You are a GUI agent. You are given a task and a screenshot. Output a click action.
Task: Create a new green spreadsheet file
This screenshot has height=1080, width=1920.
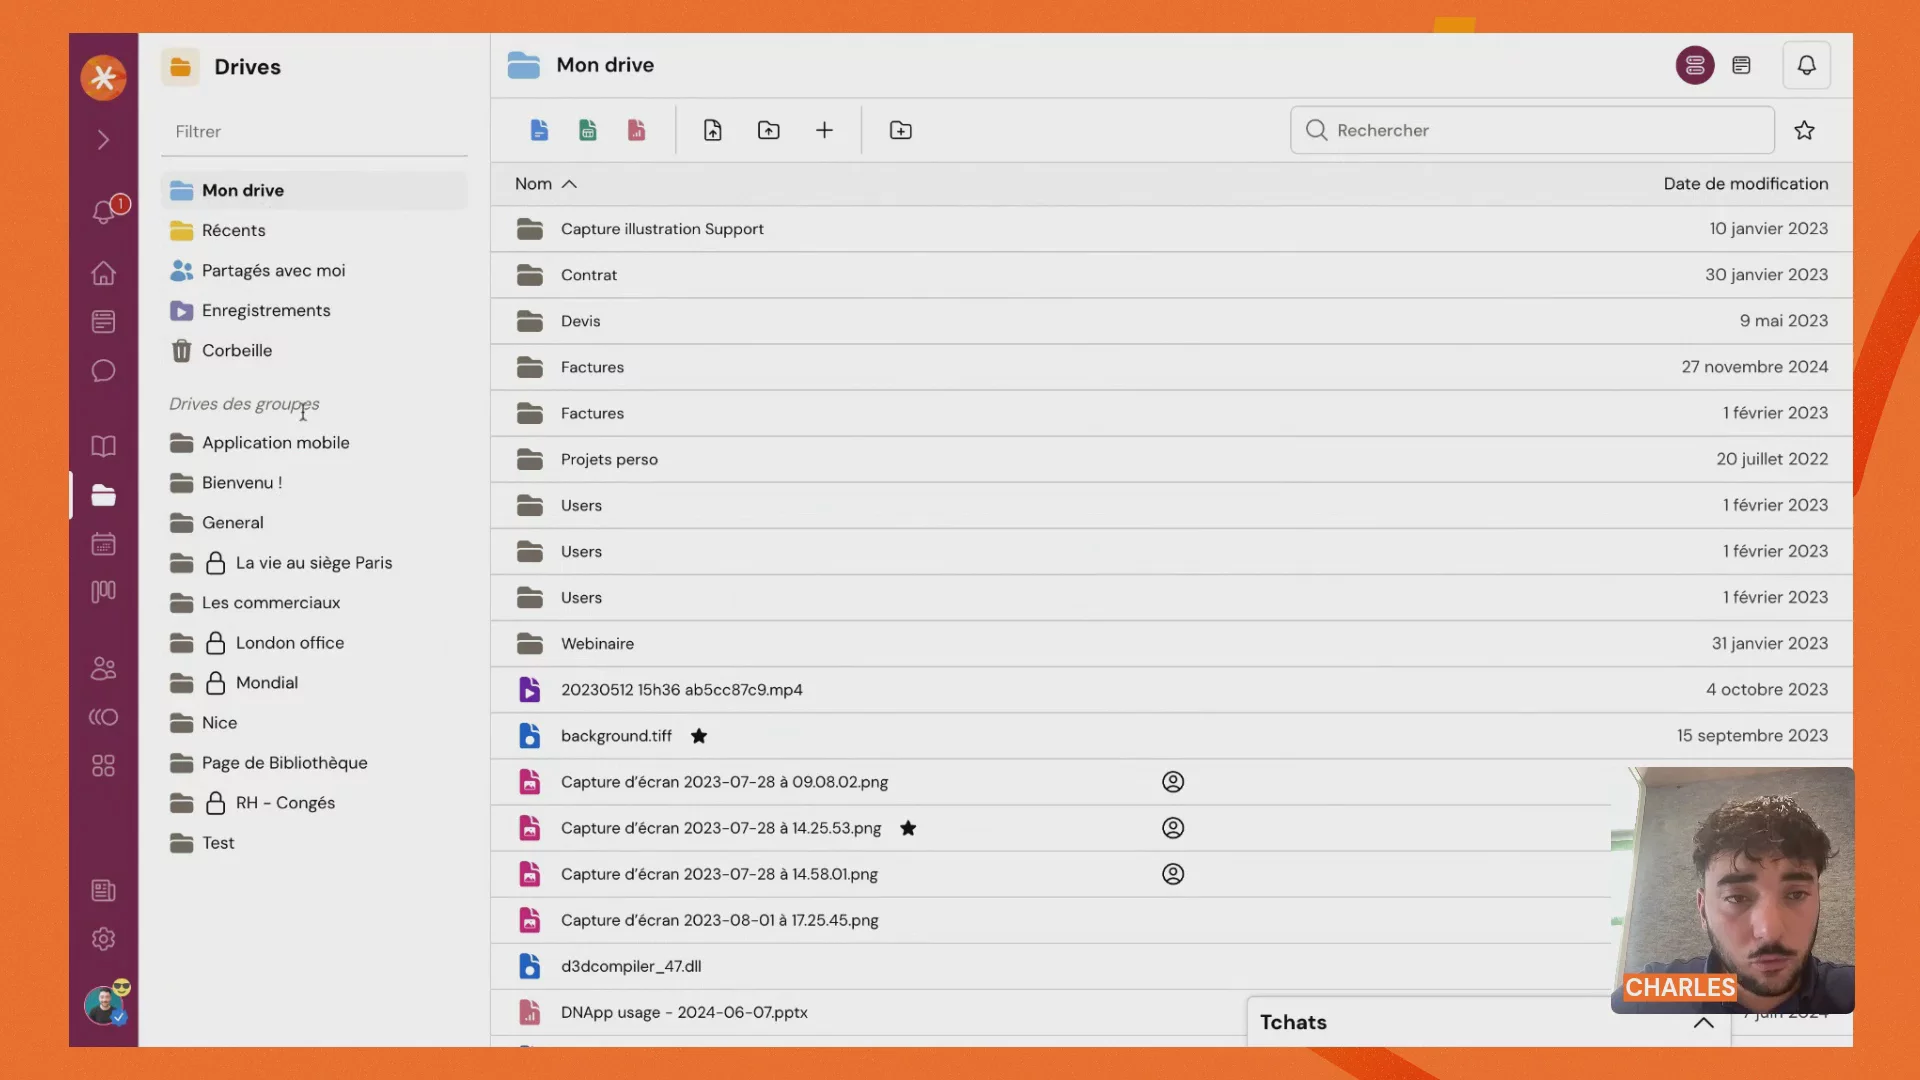point(588,130)
